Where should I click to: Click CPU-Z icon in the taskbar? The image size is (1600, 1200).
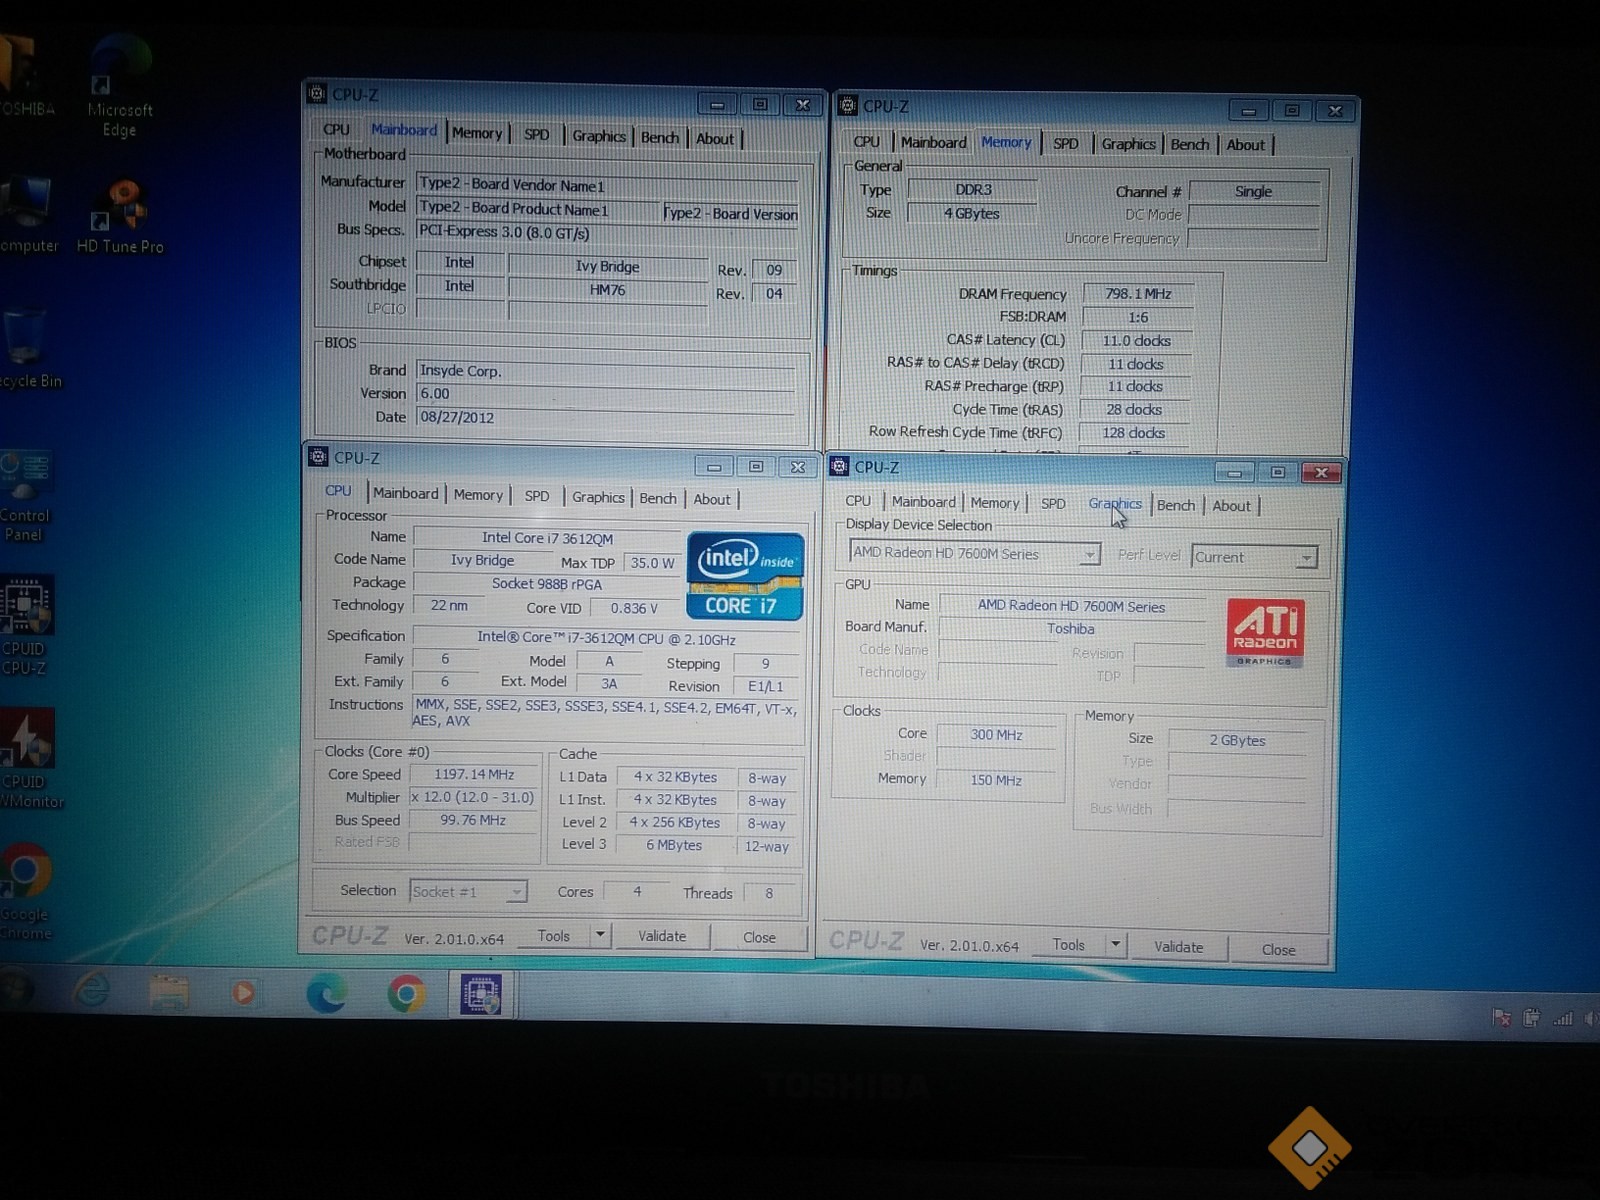pos(481,993)
